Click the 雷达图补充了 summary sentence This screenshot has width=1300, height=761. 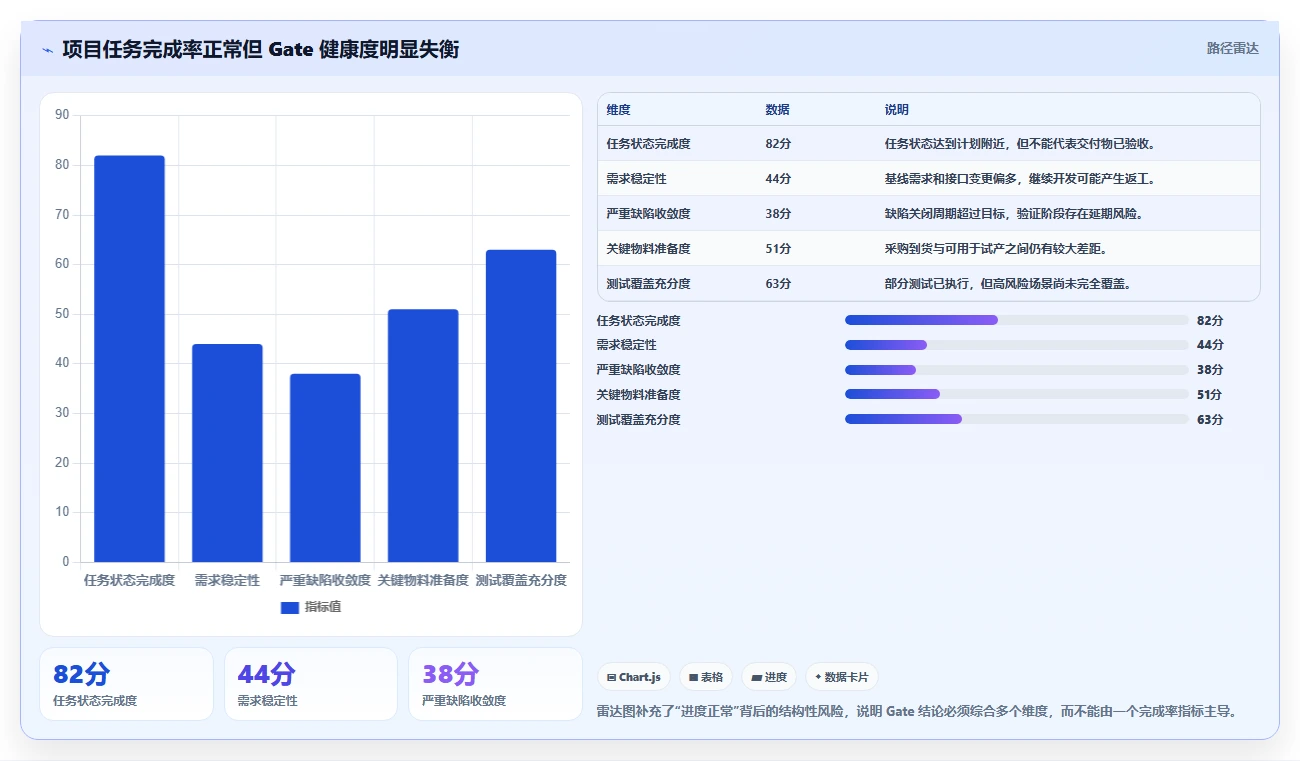917,712
